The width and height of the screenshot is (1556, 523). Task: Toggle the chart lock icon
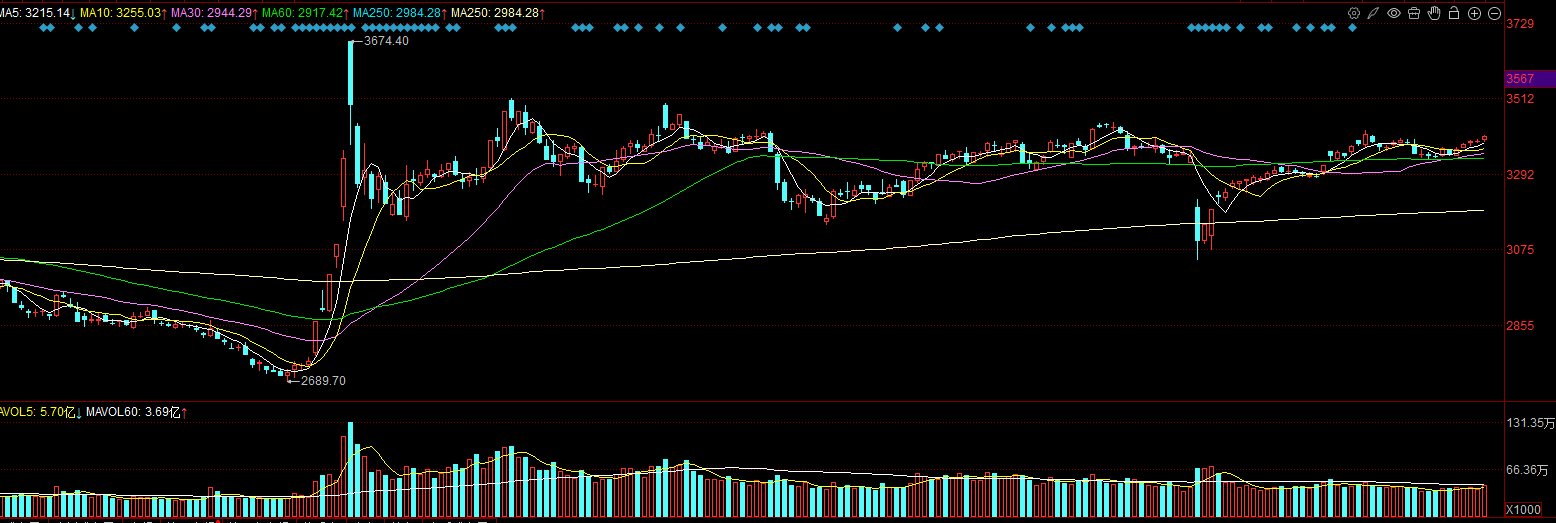1454,13
